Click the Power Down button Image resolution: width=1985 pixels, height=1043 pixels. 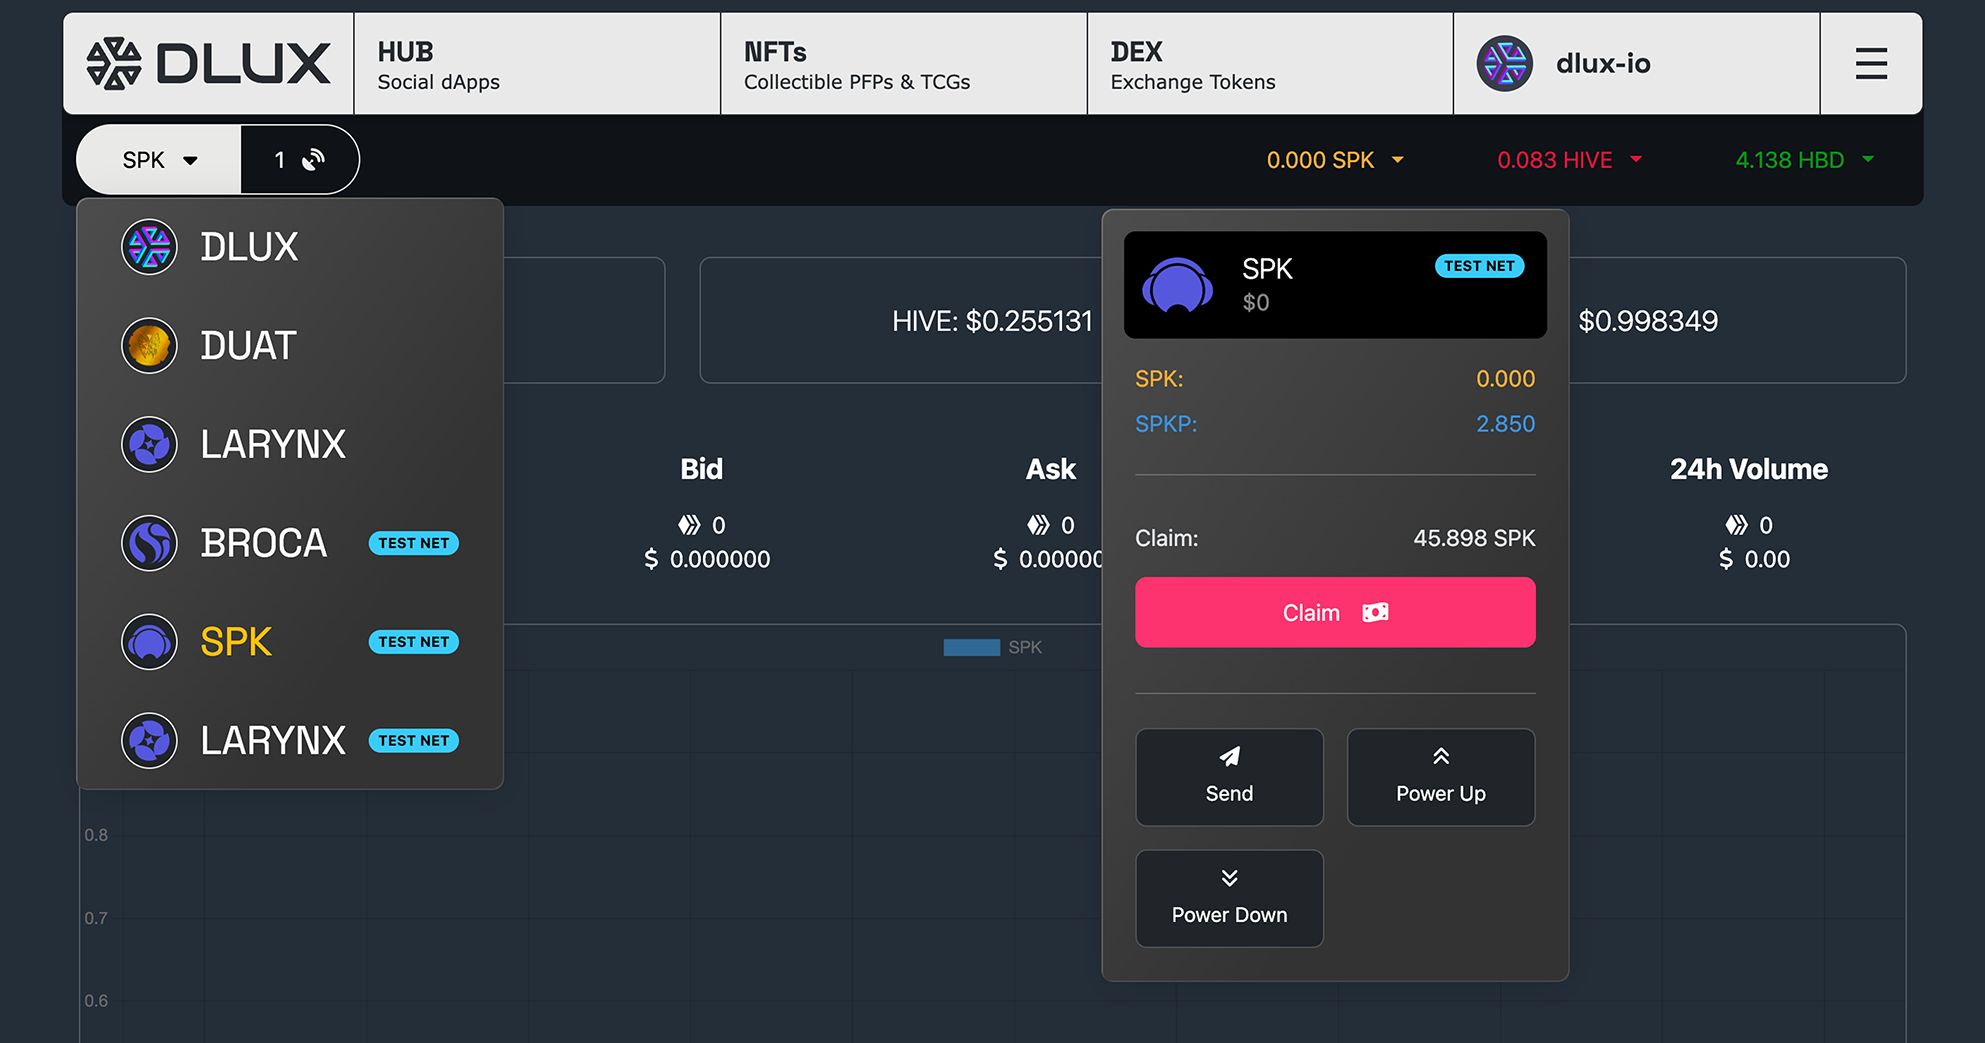click(x=1229, y=898)
